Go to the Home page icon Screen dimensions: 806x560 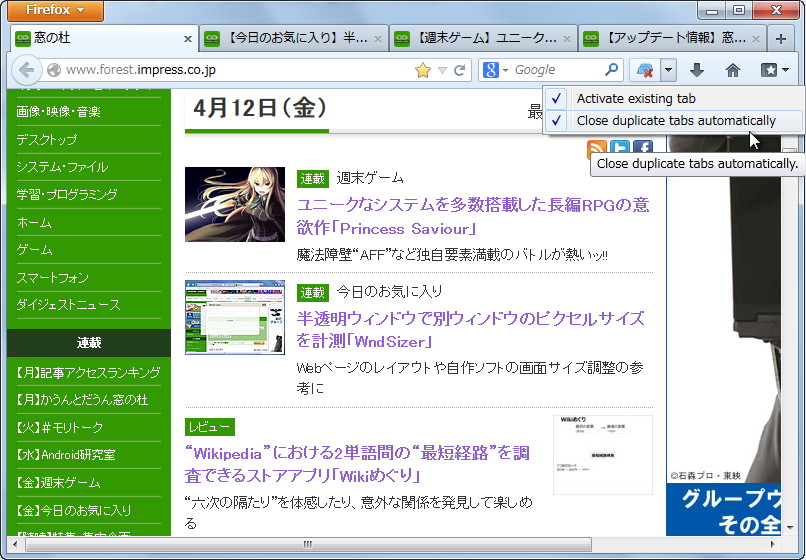click(x=732, y=70)
